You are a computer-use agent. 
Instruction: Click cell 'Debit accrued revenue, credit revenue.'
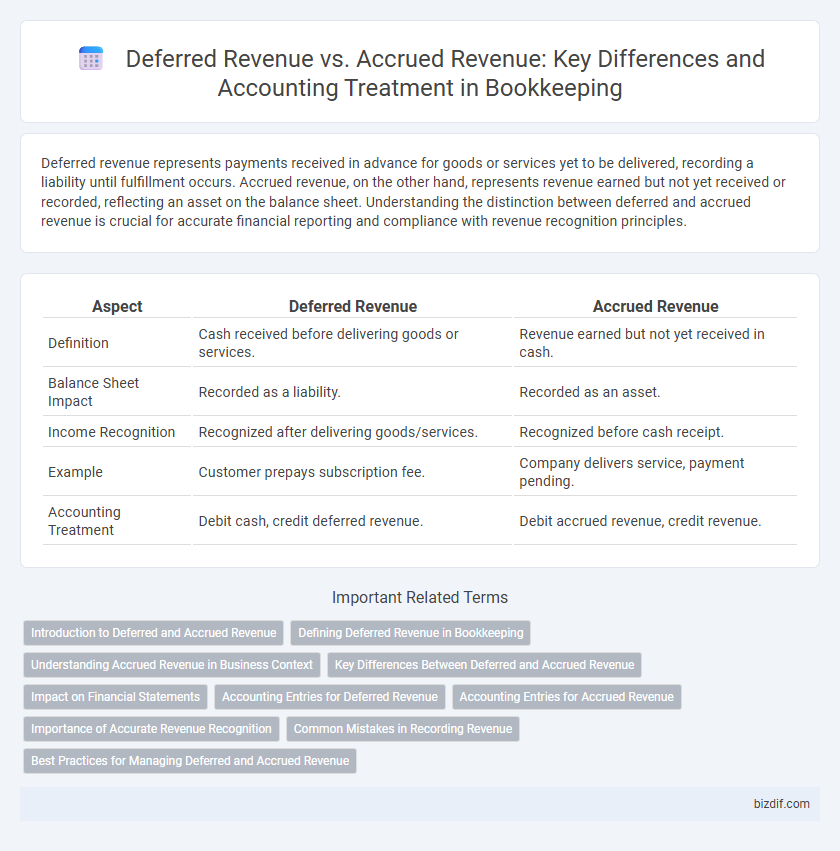pos(656,521)
